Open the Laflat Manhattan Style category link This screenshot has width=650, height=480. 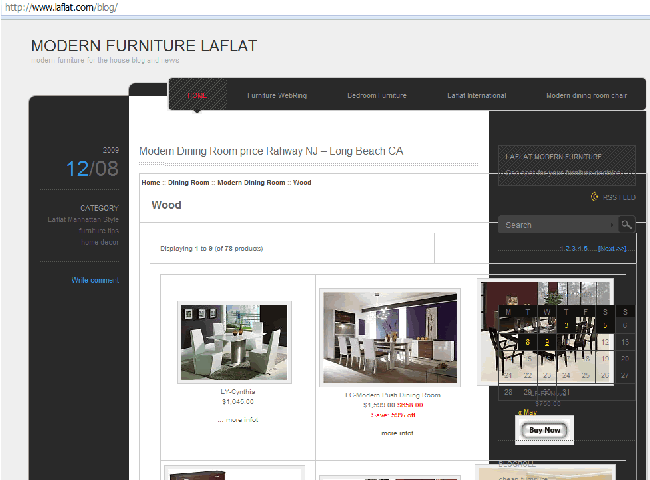[83, 219]
